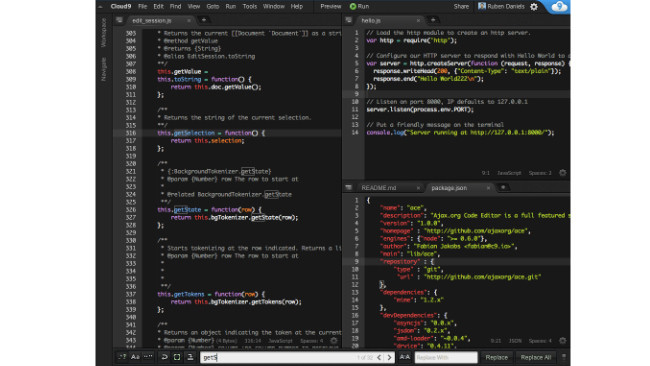The height and width of the screenshot is (366, 650).
Task: Open the View menu
Action: coord(194,7)
